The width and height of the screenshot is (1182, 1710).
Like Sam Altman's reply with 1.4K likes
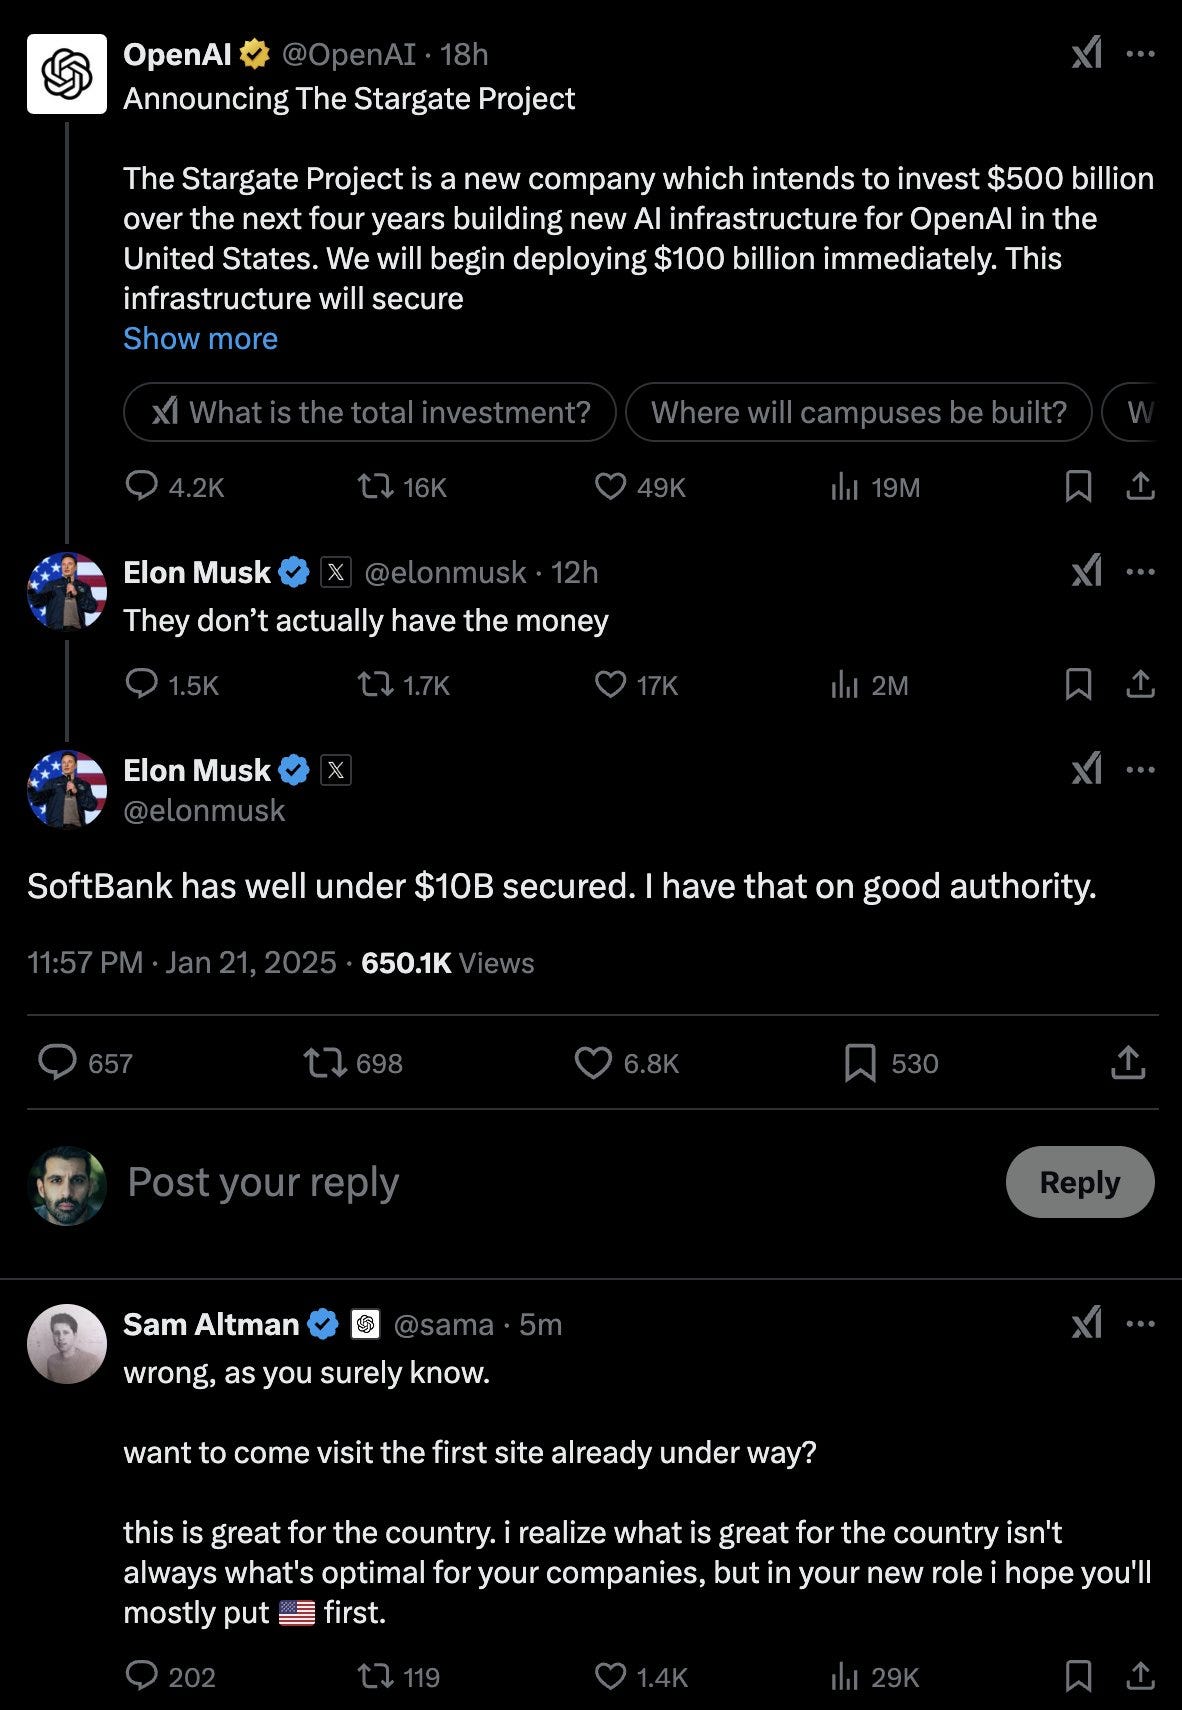point(641,1677)
